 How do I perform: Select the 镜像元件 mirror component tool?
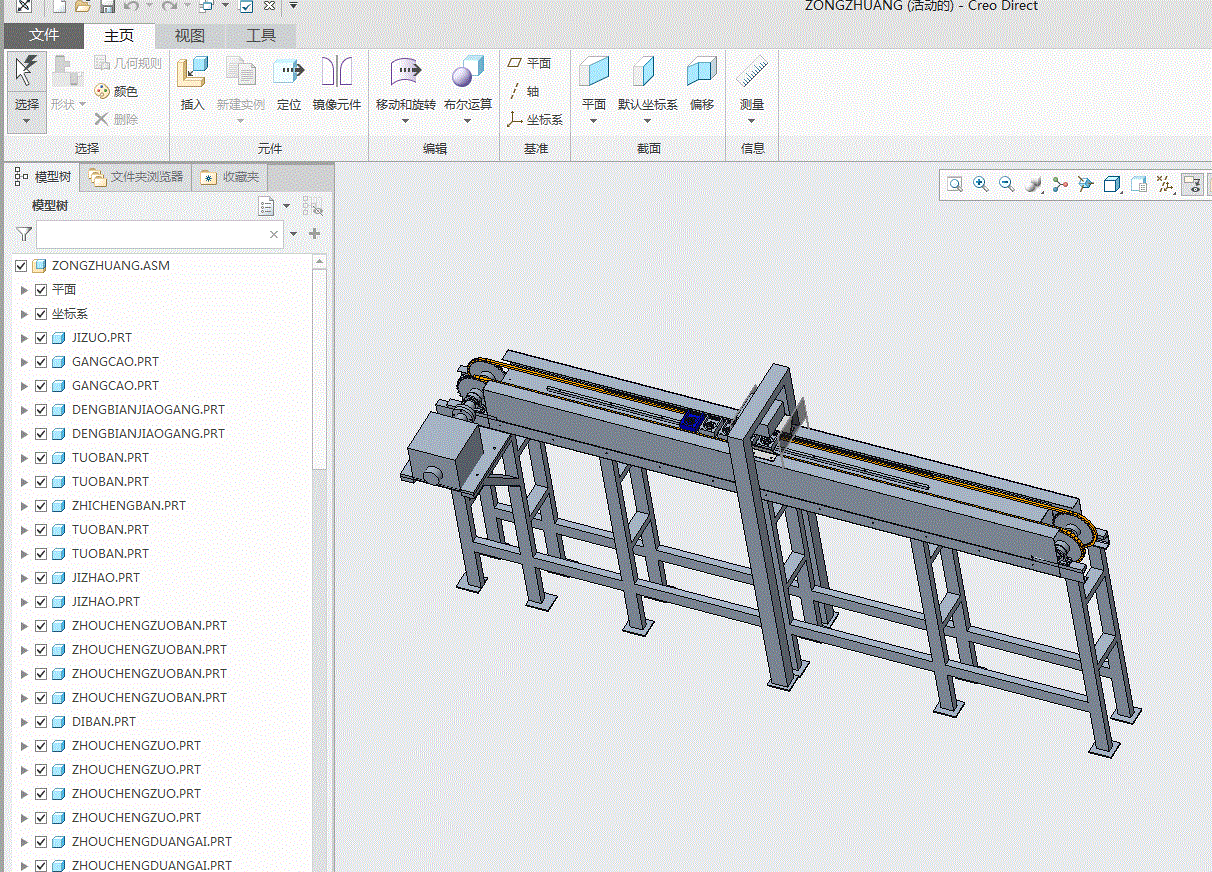point(337,74)
